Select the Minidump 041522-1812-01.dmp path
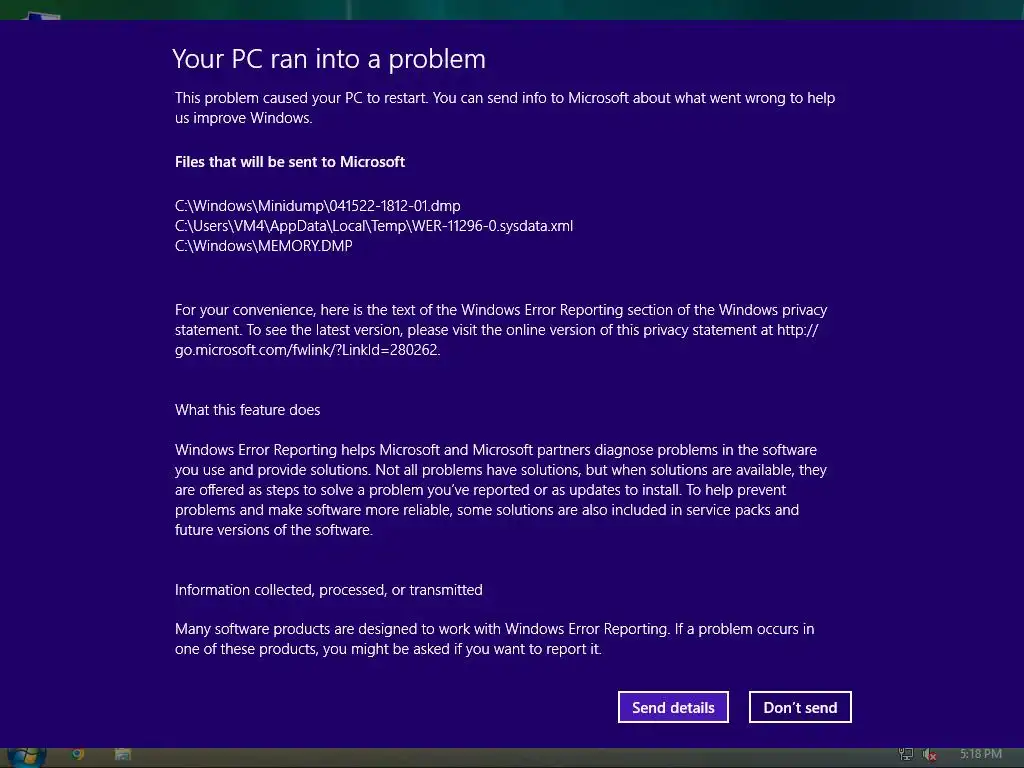The width and height of the screenshot is (1024, 768). (x=317, y=206)
